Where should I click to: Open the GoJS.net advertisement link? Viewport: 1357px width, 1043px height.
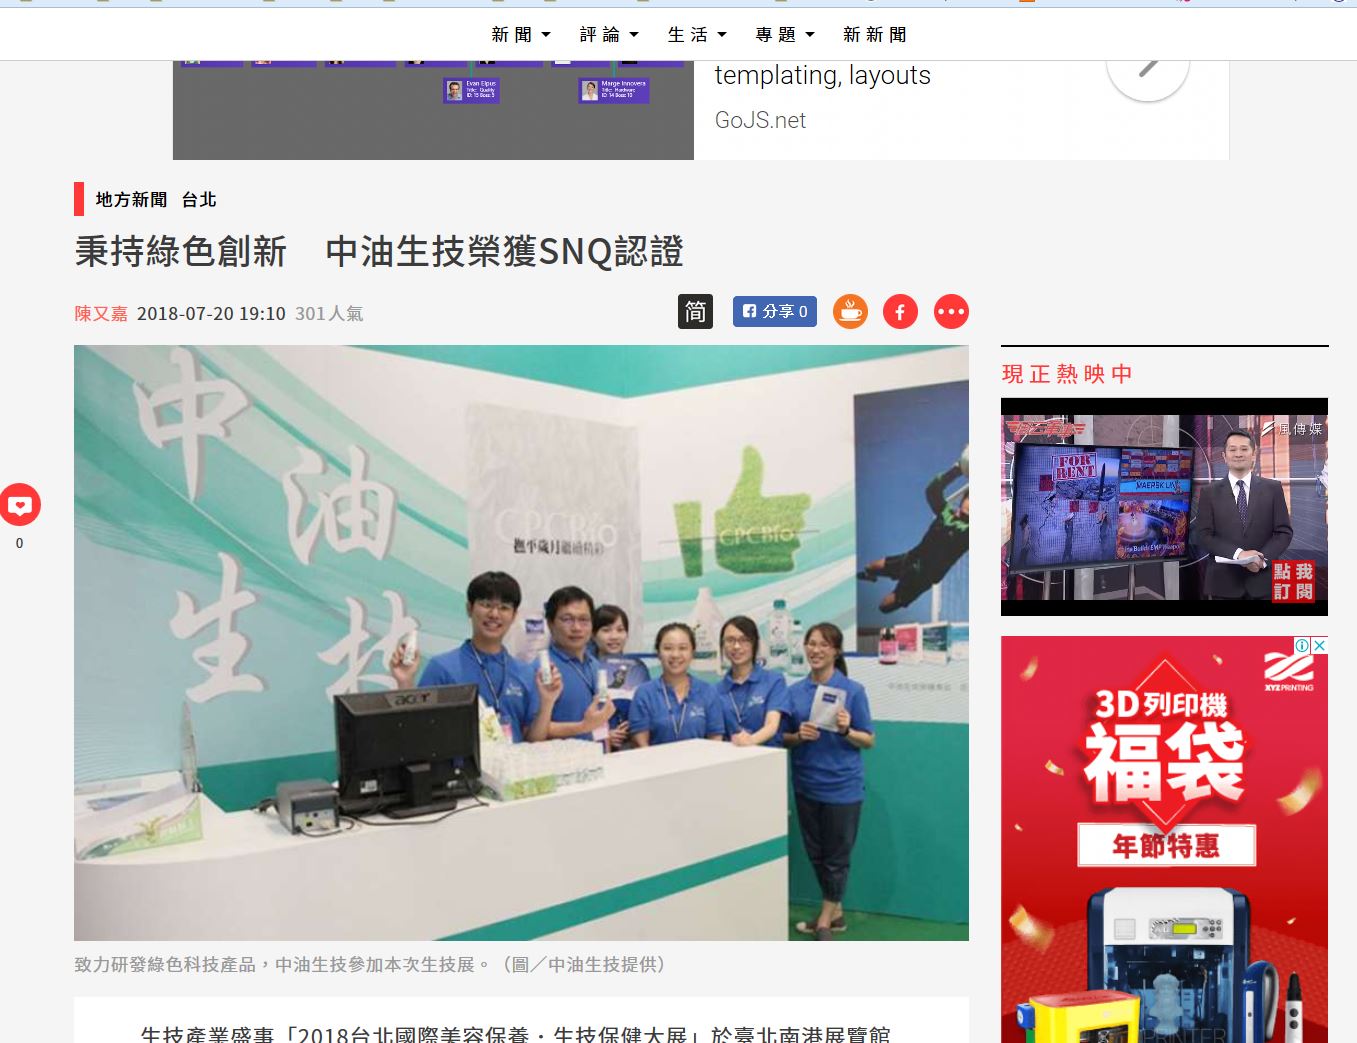click(x=760, y=120)
